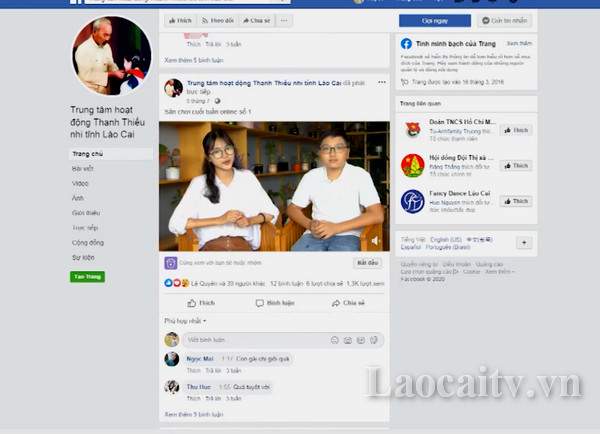Click the camera photo icon in comment box
The height and width of the screenshot is (434, 600).
point(348,340)
